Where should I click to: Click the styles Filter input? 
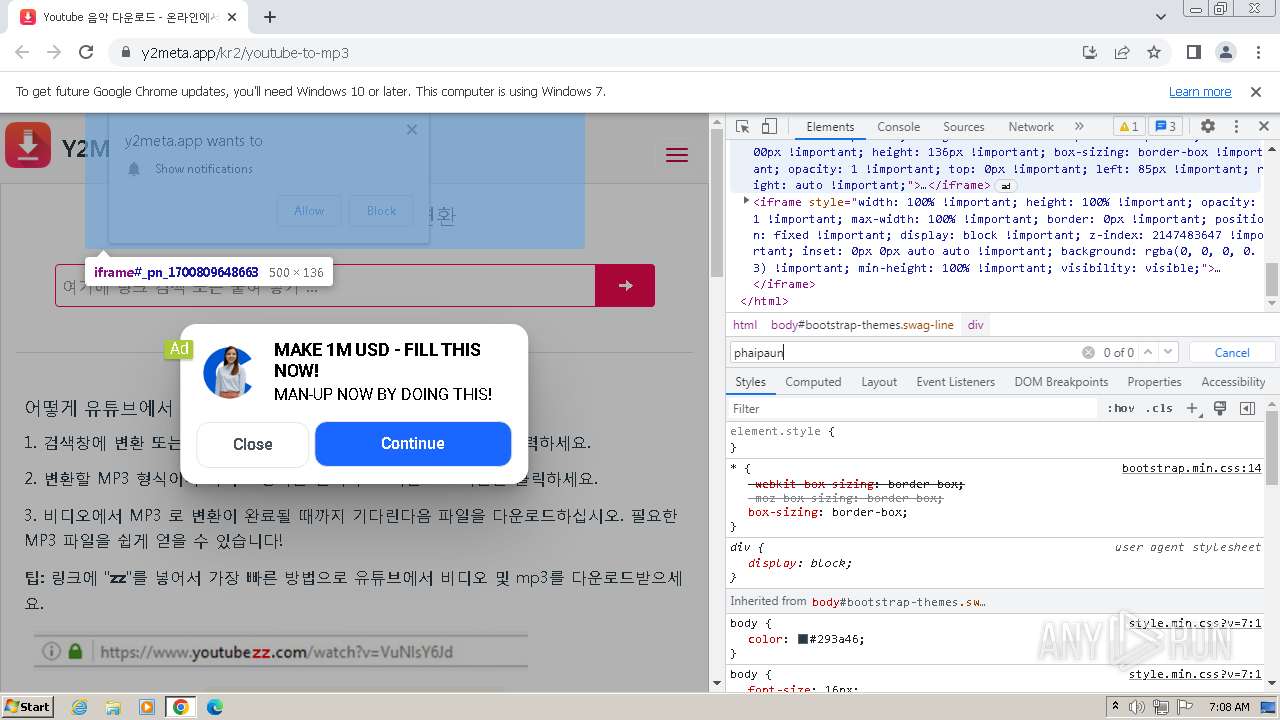(x=913, y=408)
